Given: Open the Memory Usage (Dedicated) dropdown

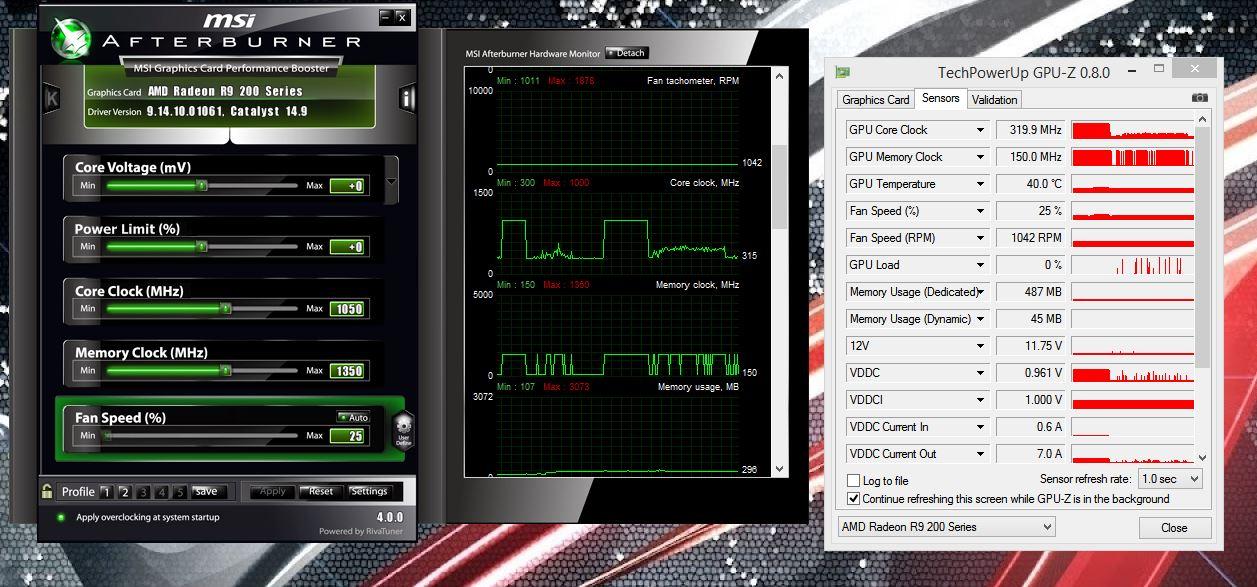Looking at the screenshot, I should coord(980,292).
